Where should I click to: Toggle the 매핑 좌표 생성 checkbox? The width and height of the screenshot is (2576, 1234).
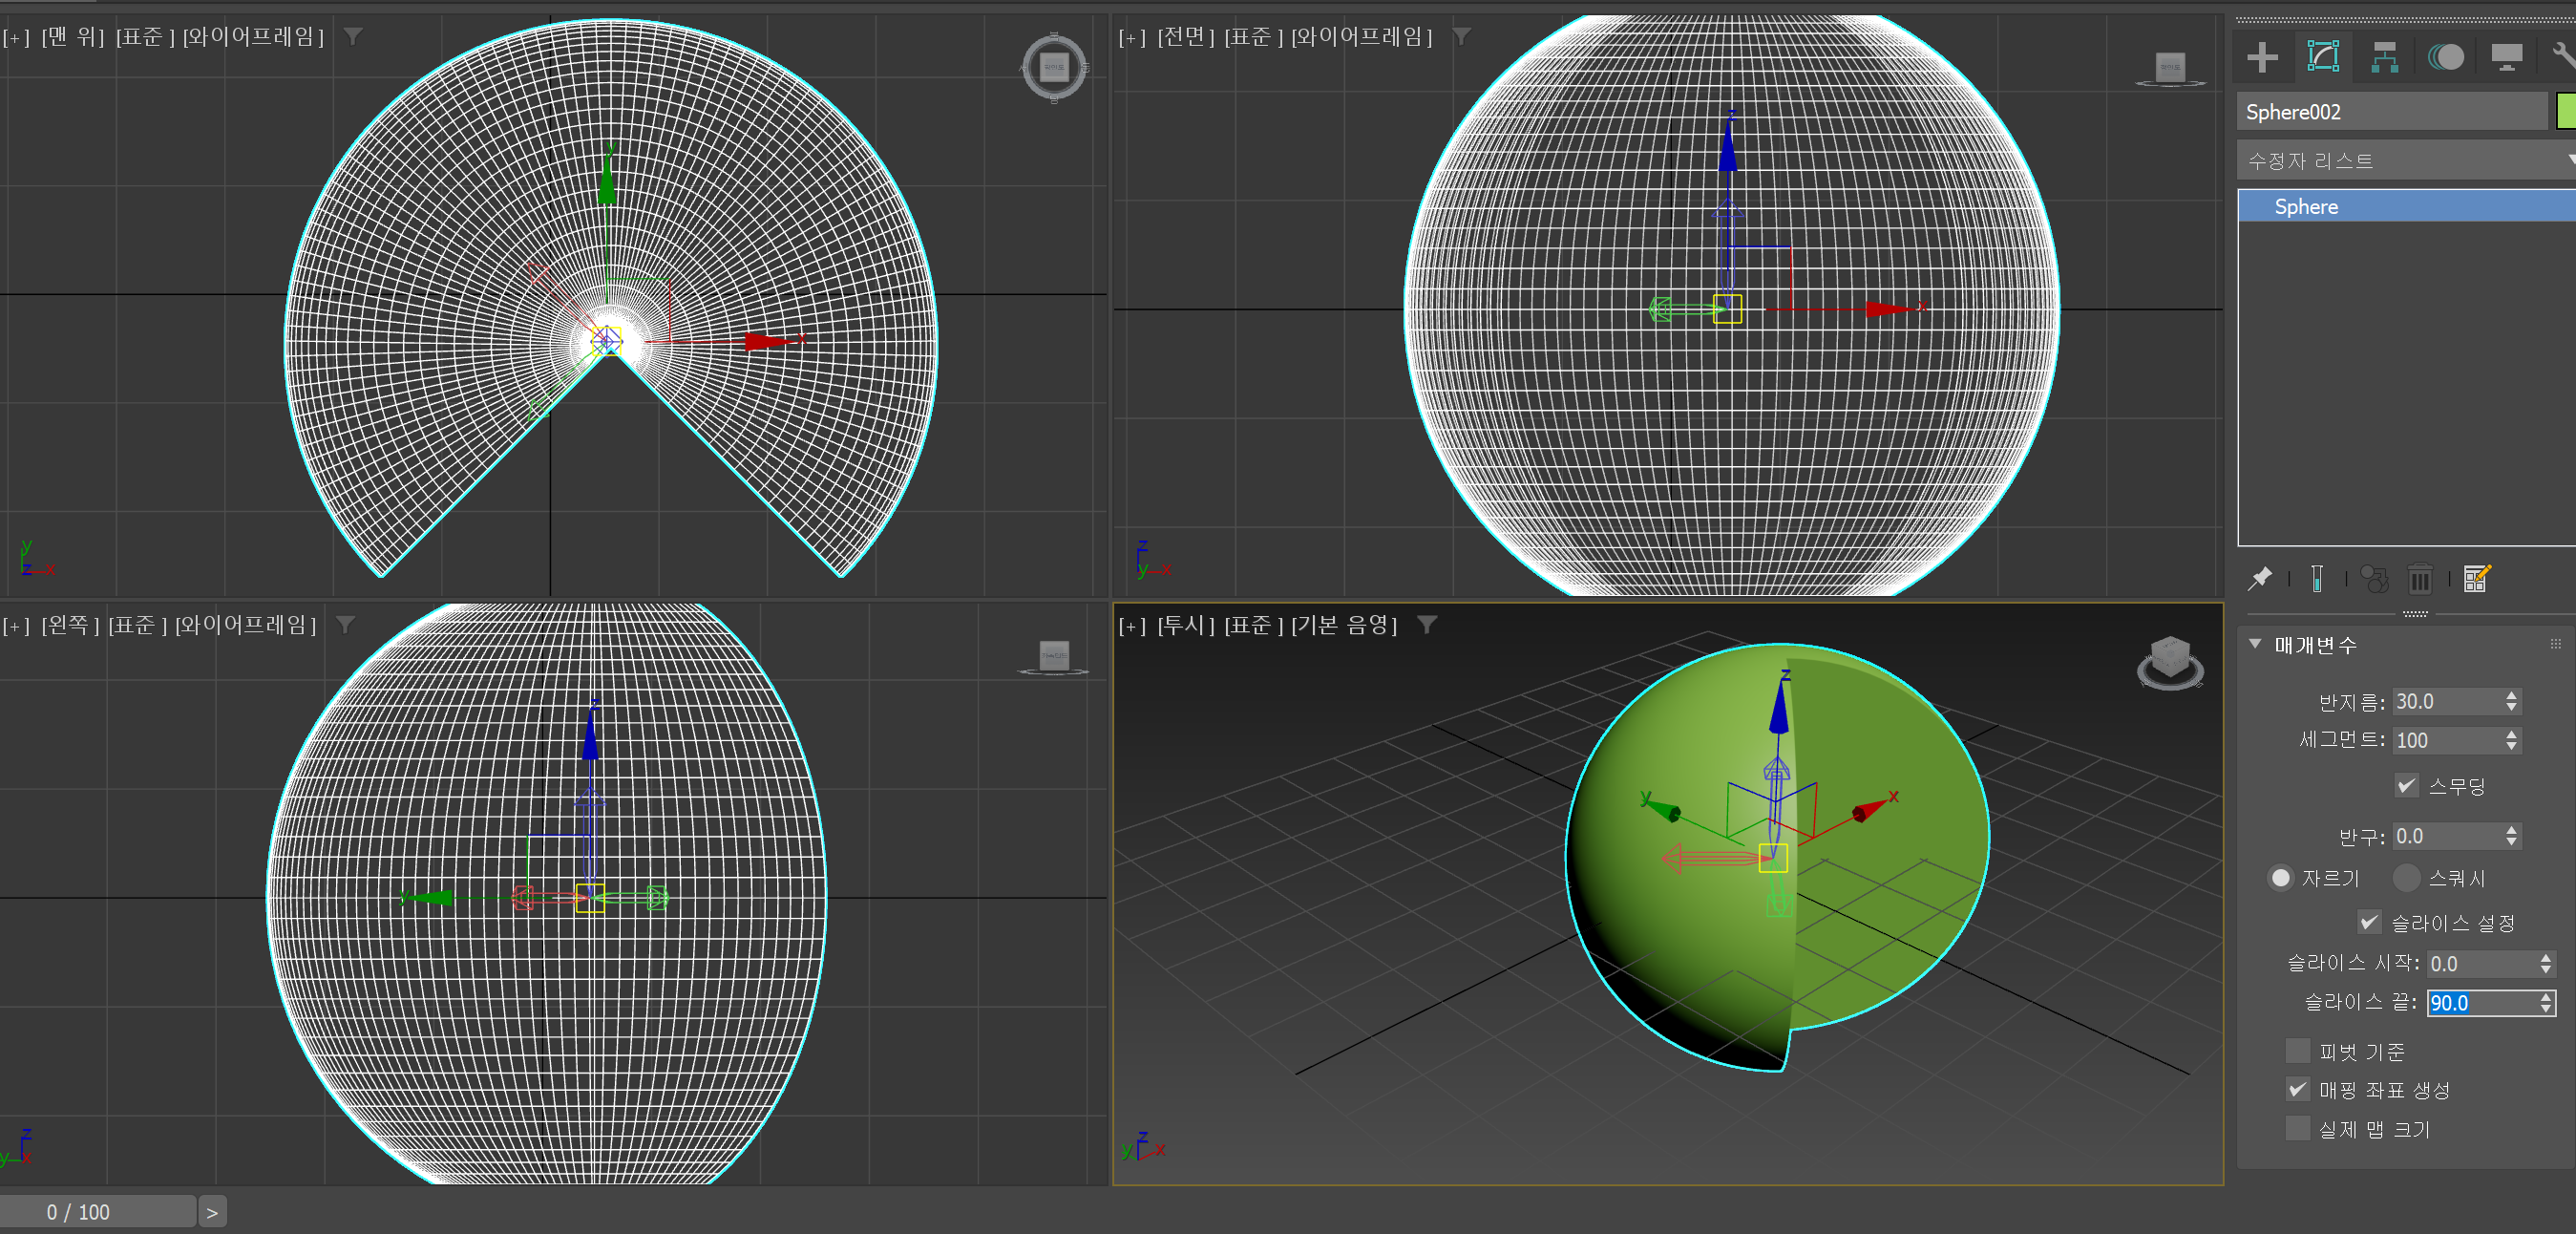coord(2298,1090)
